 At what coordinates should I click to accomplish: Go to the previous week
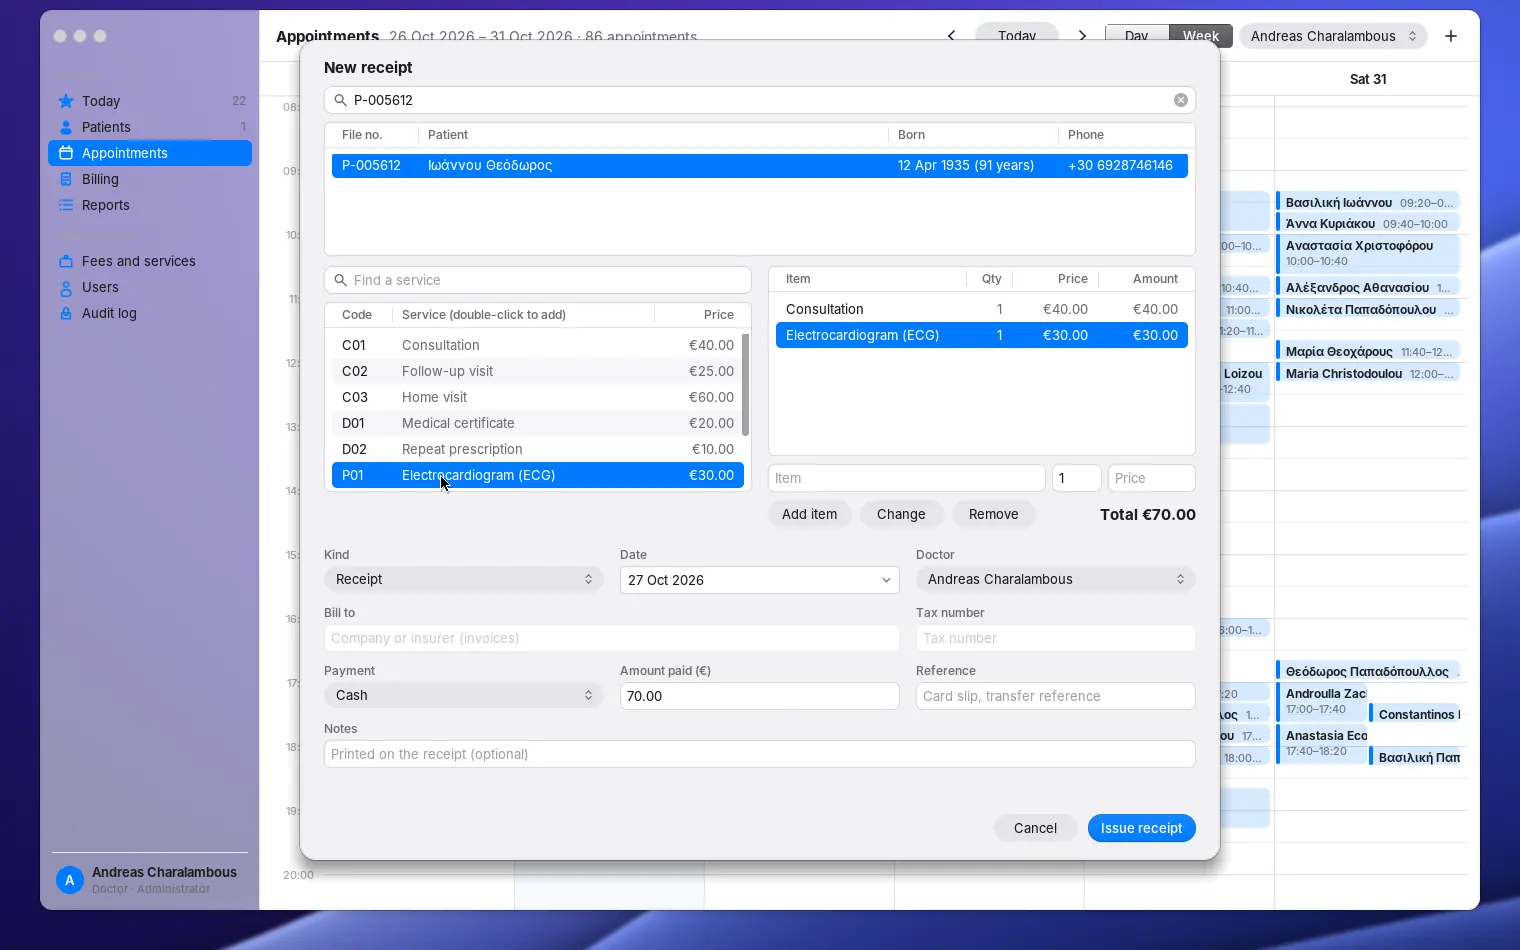[951, 36]
